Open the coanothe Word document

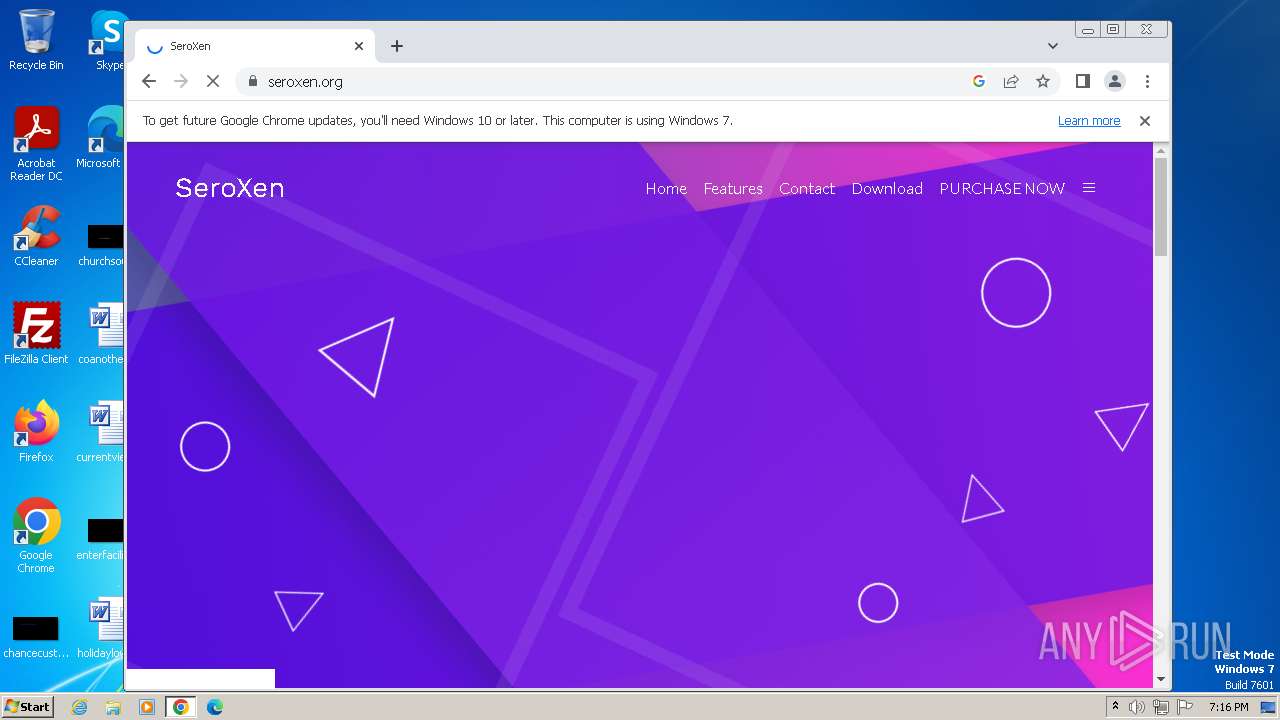point(101,334)
